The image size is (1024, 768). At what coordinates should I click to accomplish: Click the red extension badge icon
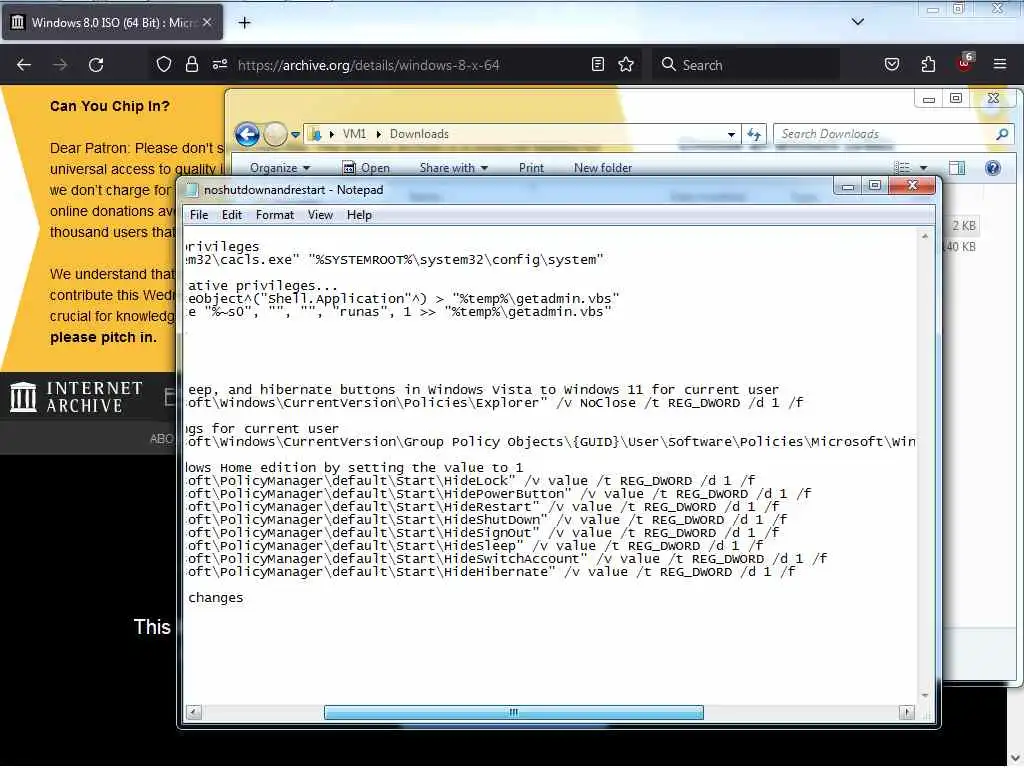click(965, 63)
